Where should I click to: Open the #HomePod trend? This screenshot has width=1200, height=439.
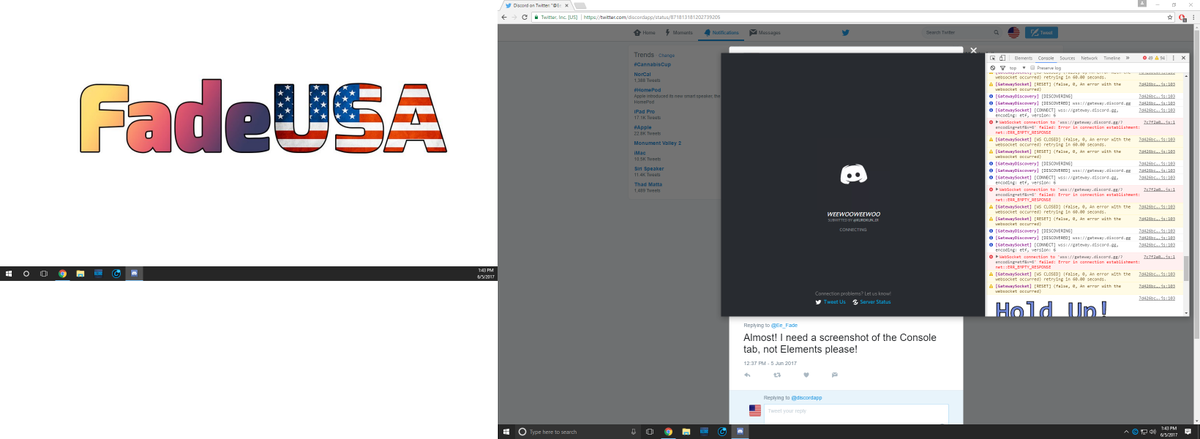[x=649, y=90]
